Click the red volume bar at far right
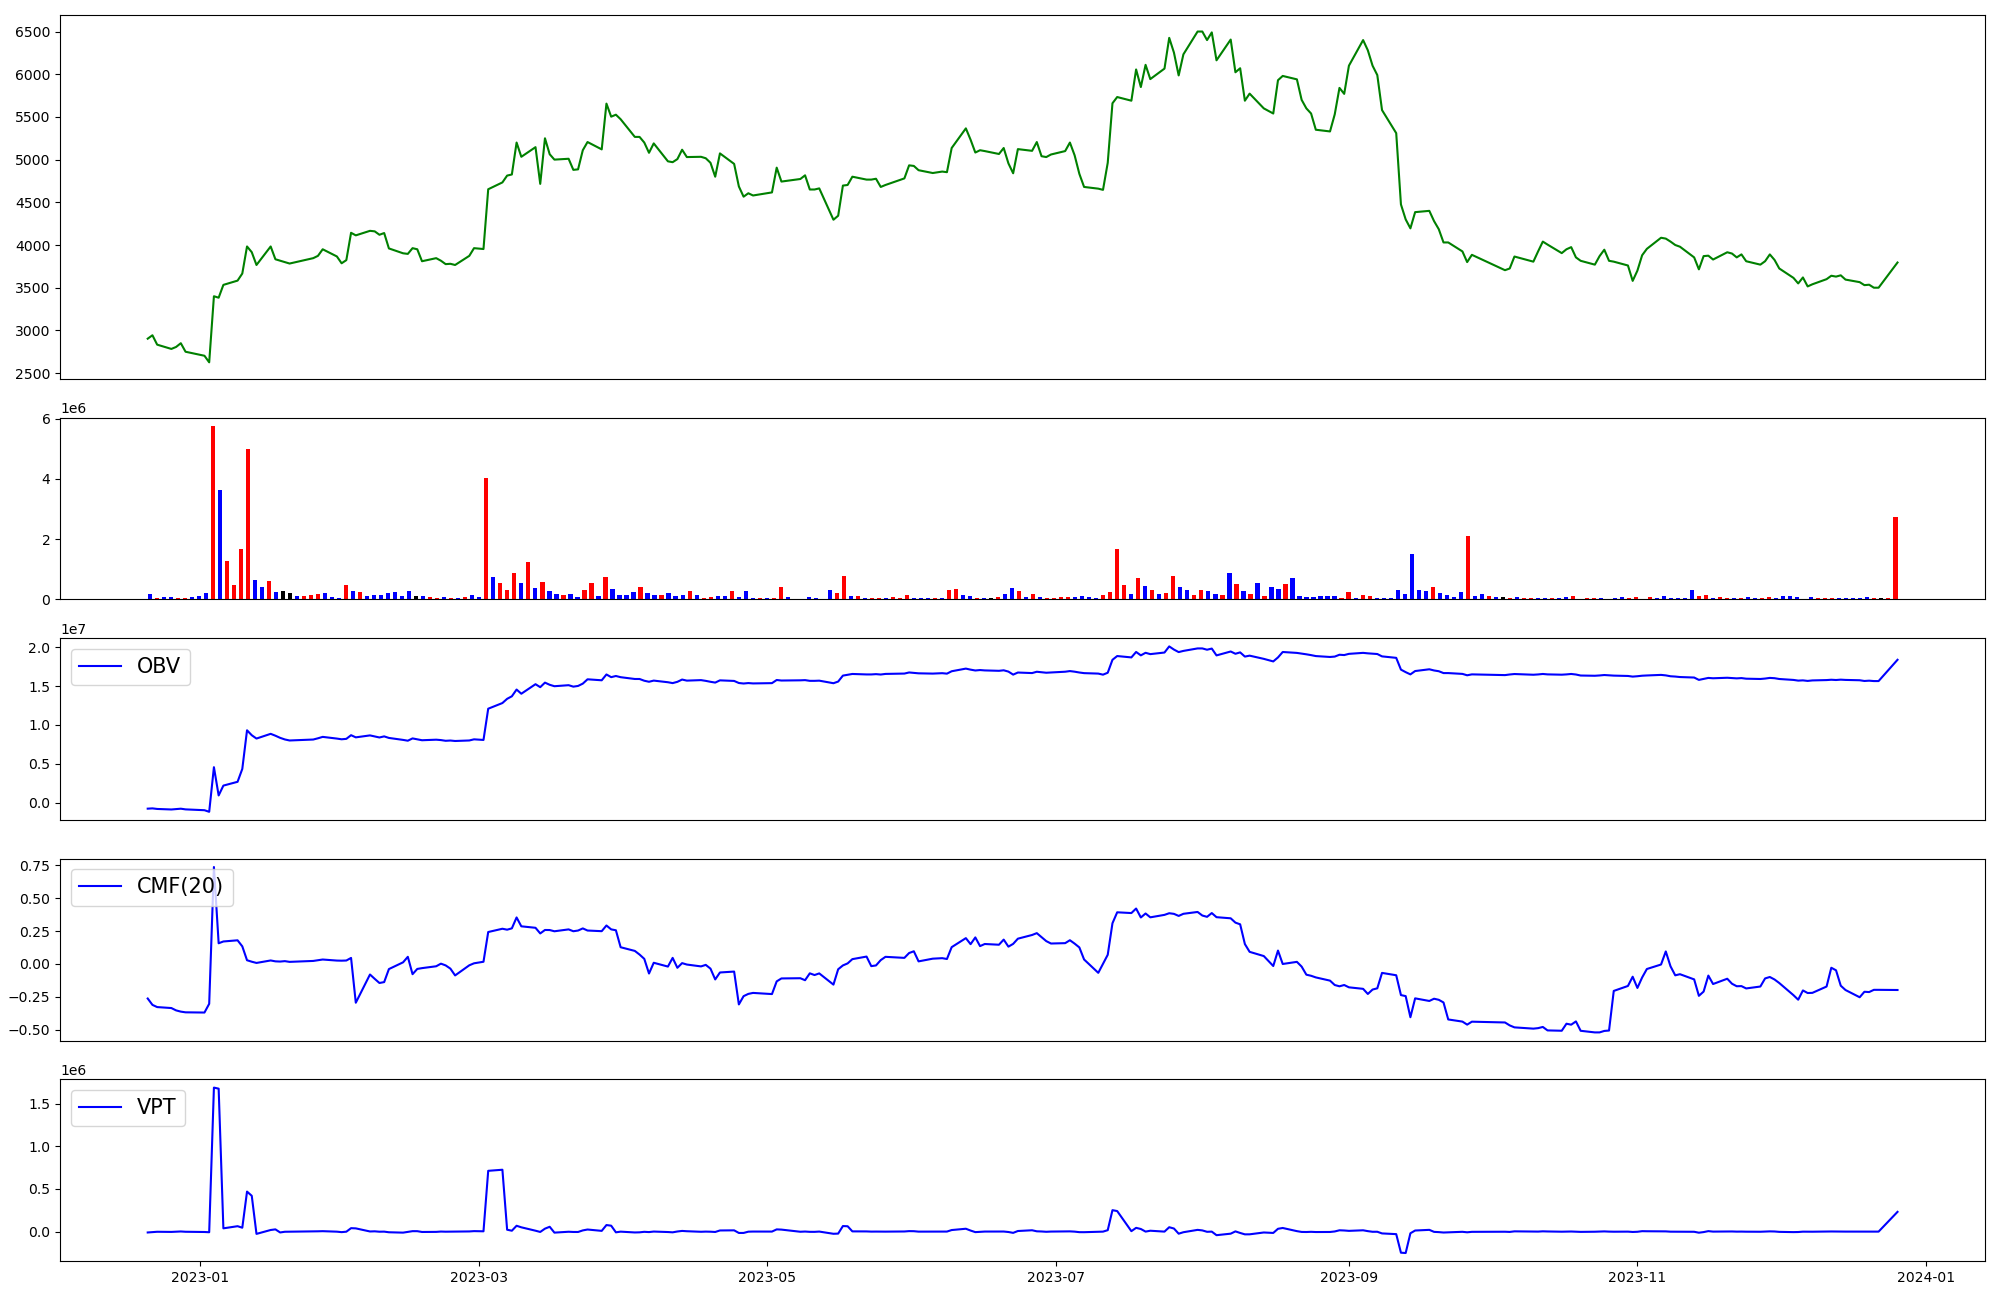Screen dimensions: 2000x1300 pos(1895,558)
